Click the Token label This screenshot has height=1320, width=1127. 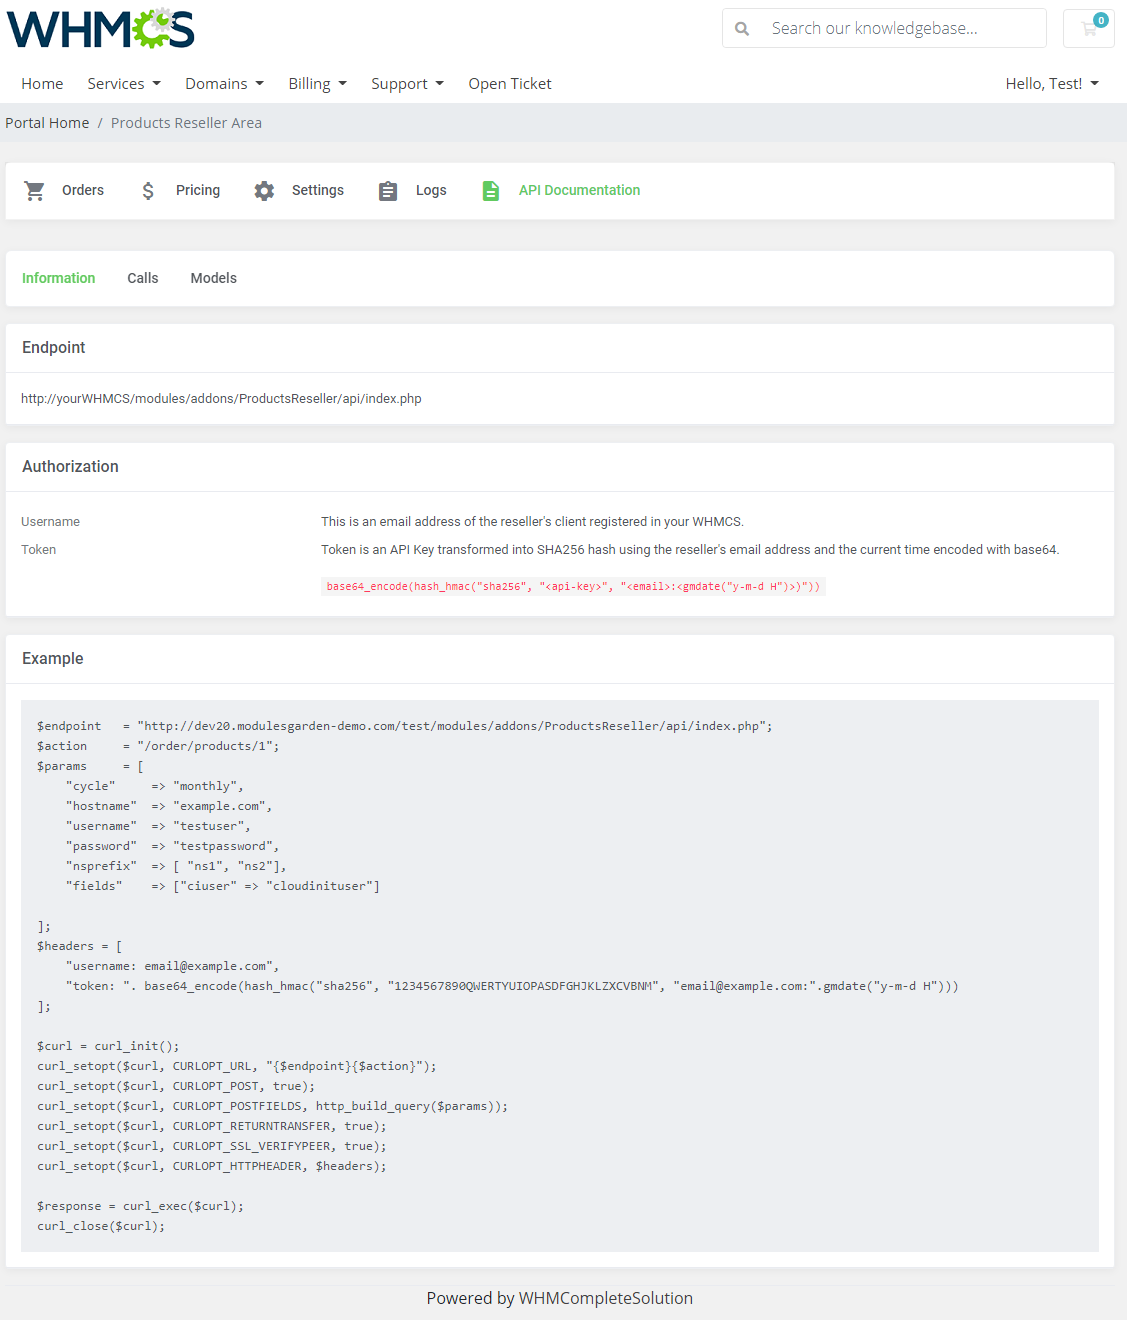click(x=38, y=550)
